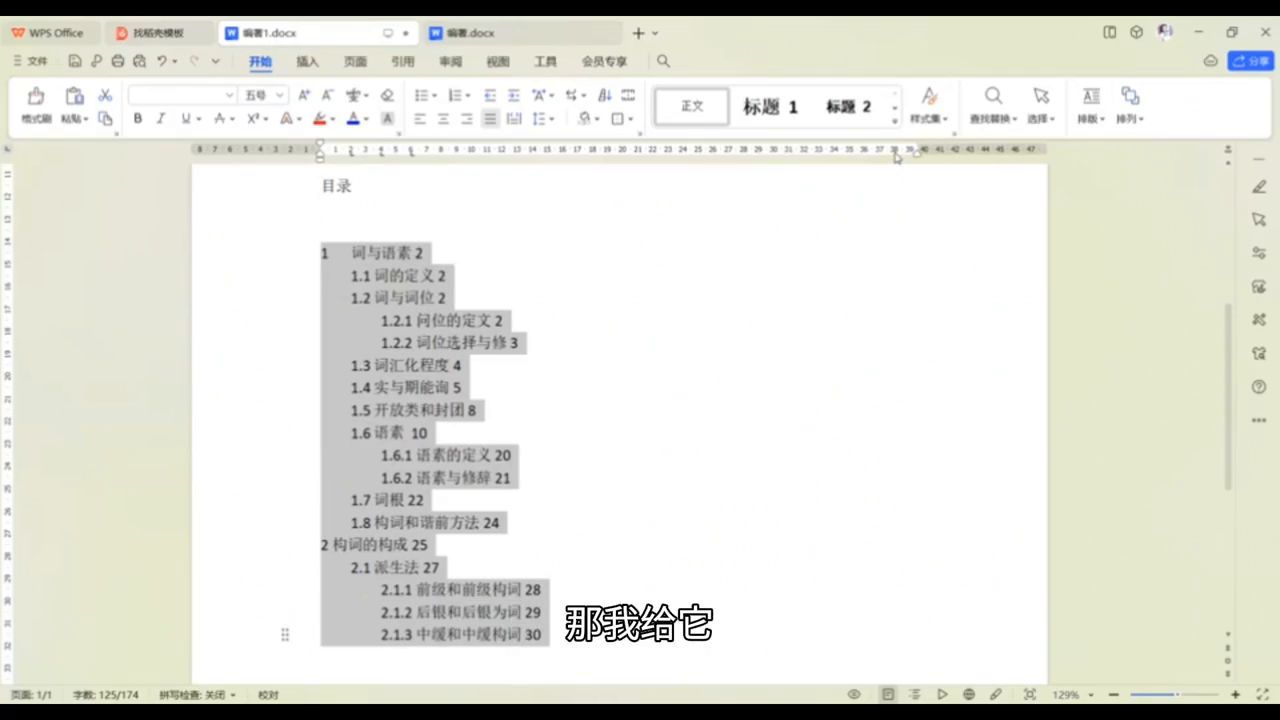
Task: Click the Distributed alignment icon
Action: (513, 118)
